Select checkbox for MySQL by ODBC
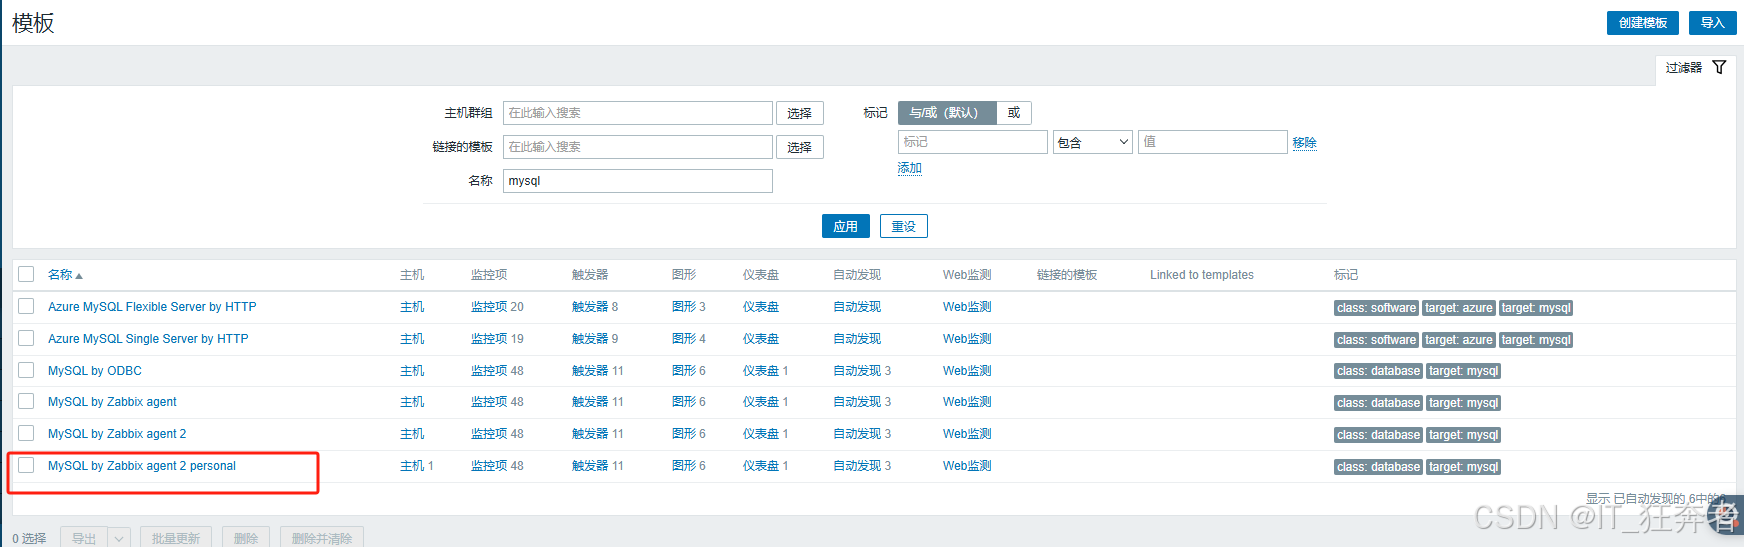Screen dimensions: 1744x547 pos(26,370)
